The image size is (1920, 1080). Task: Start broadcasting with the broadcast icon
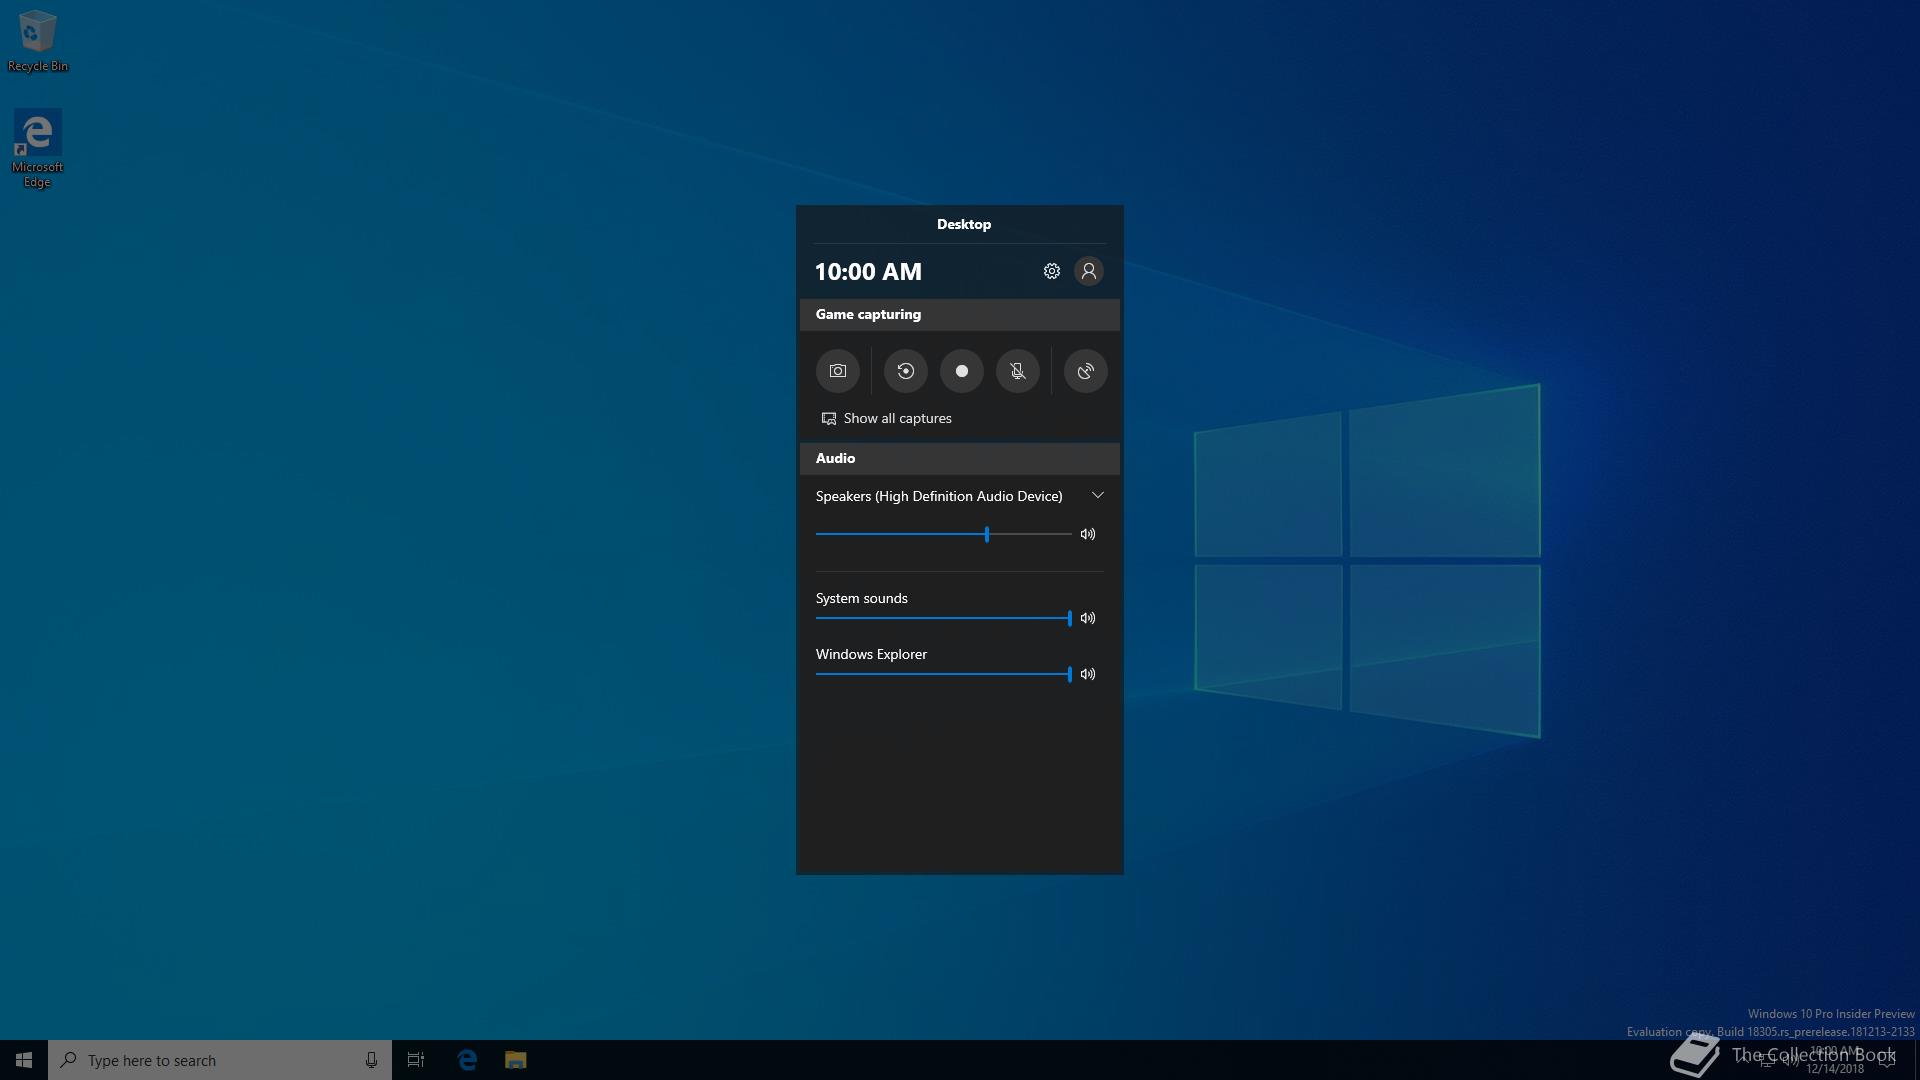[1086, 371]
